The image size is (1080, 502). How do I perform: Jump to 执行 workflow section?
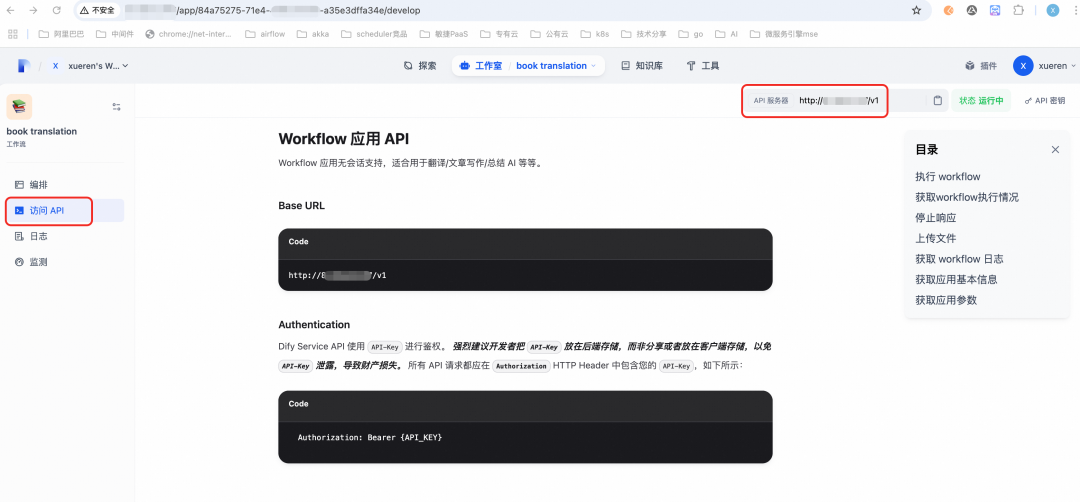[x=947, y=177]
